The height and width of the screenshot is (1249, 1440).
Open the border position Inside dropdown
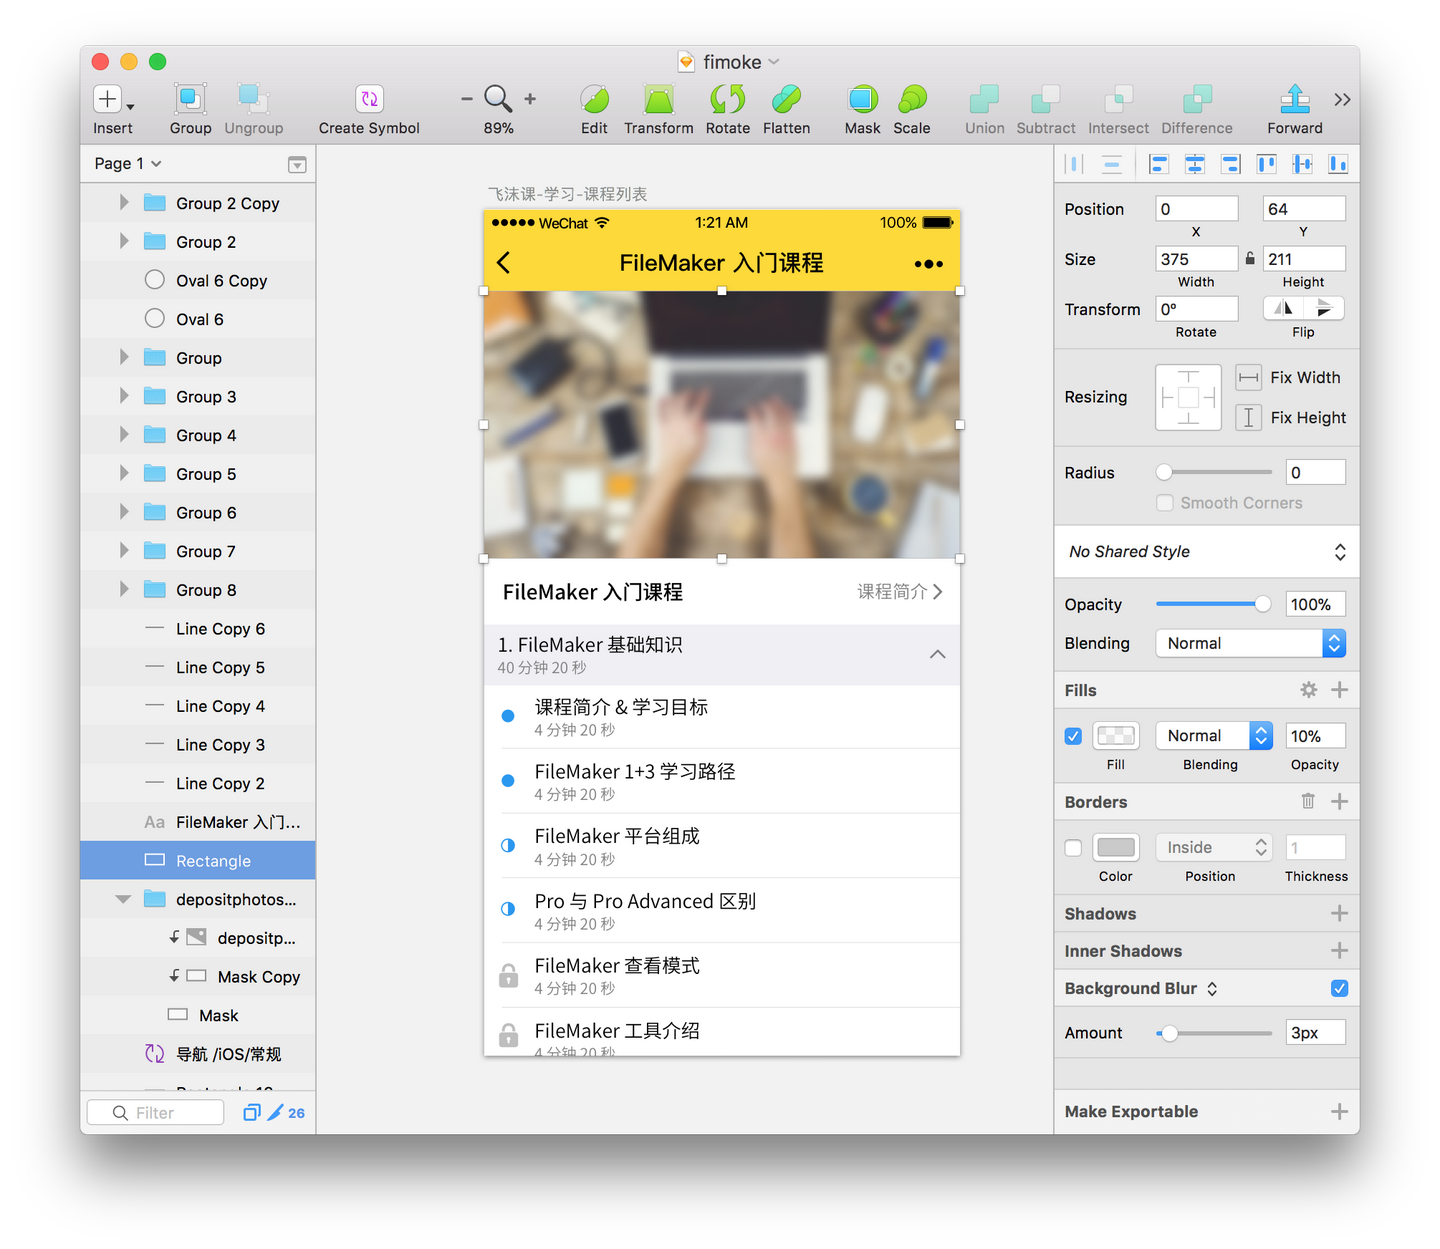(x=1214, y=847)
